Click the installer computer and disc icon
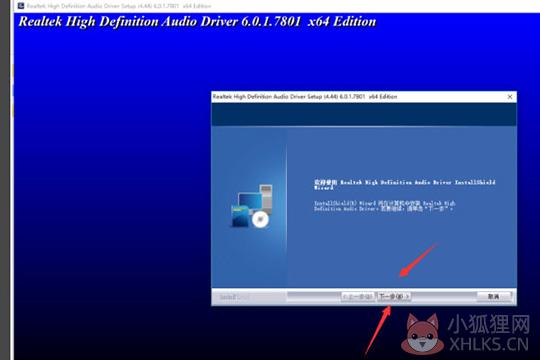Screen dimensions: 540x360 (x=252, y=206)
